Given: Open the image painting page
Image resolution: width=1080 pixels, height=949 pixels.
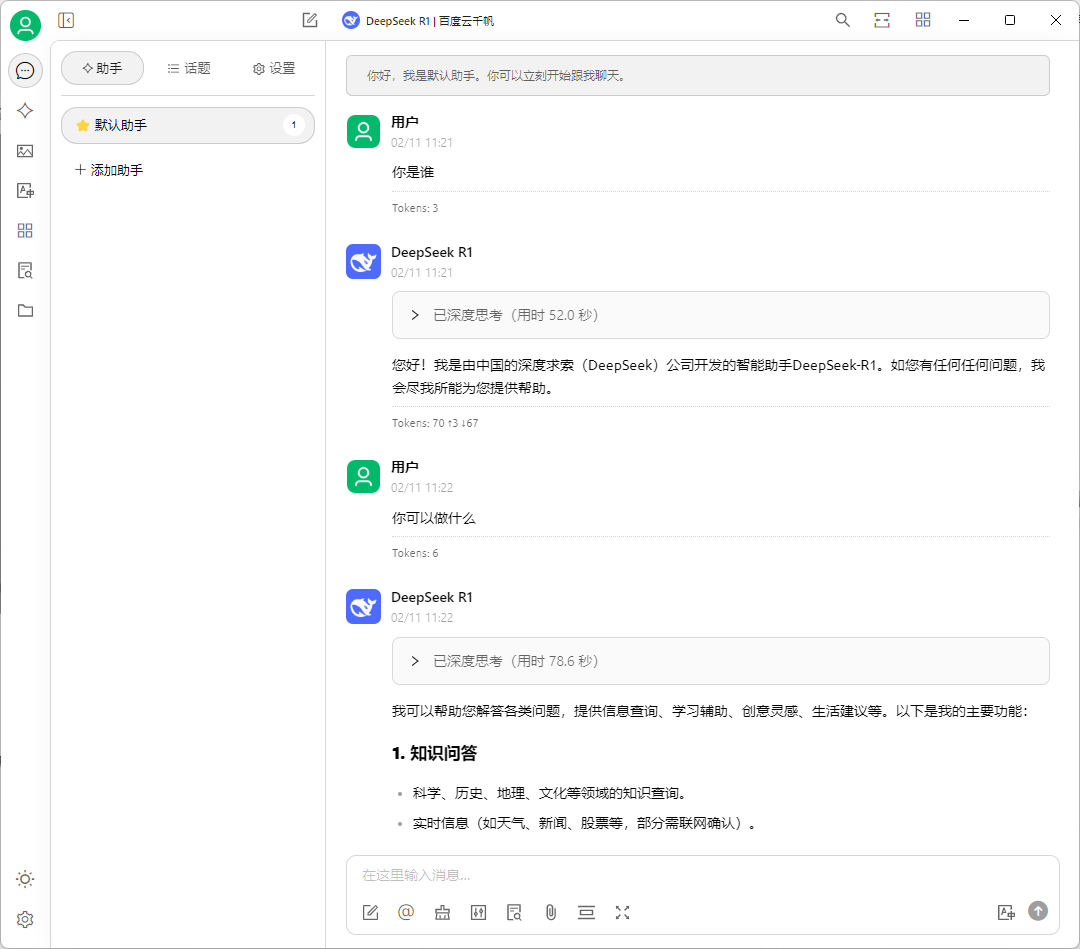Looking at the screenshot, I should click(25, 151).
